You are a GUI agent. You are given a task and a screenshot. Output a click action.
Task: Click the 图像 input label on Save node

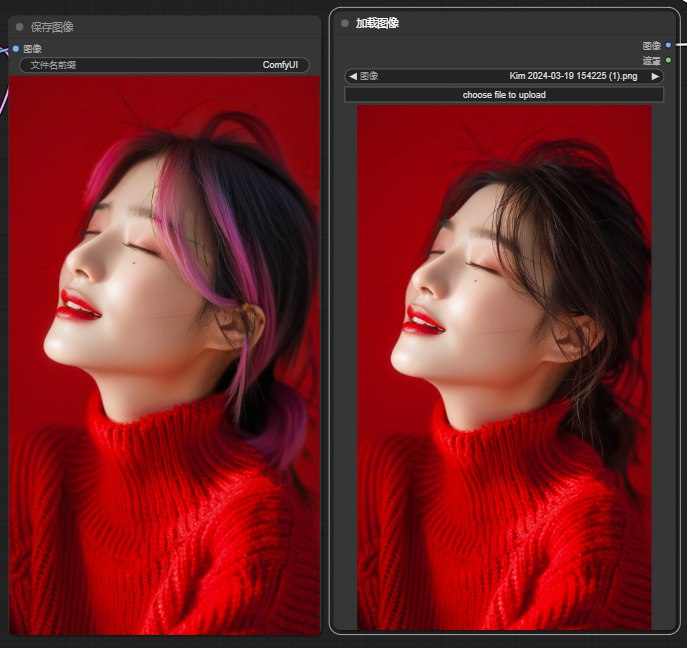[32, 49]
